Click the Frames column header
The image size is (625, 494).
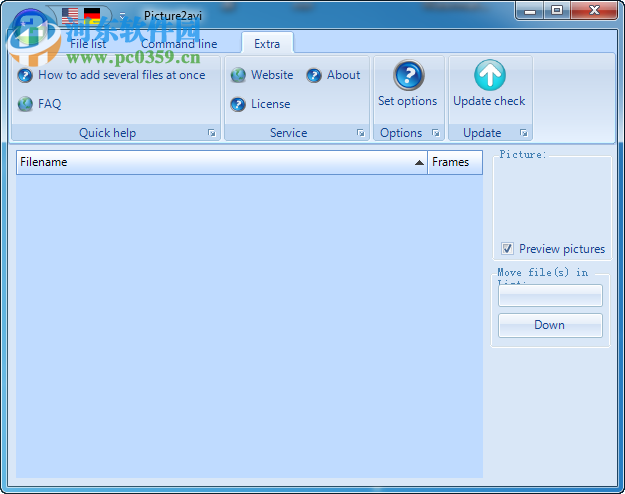point(455,162)
